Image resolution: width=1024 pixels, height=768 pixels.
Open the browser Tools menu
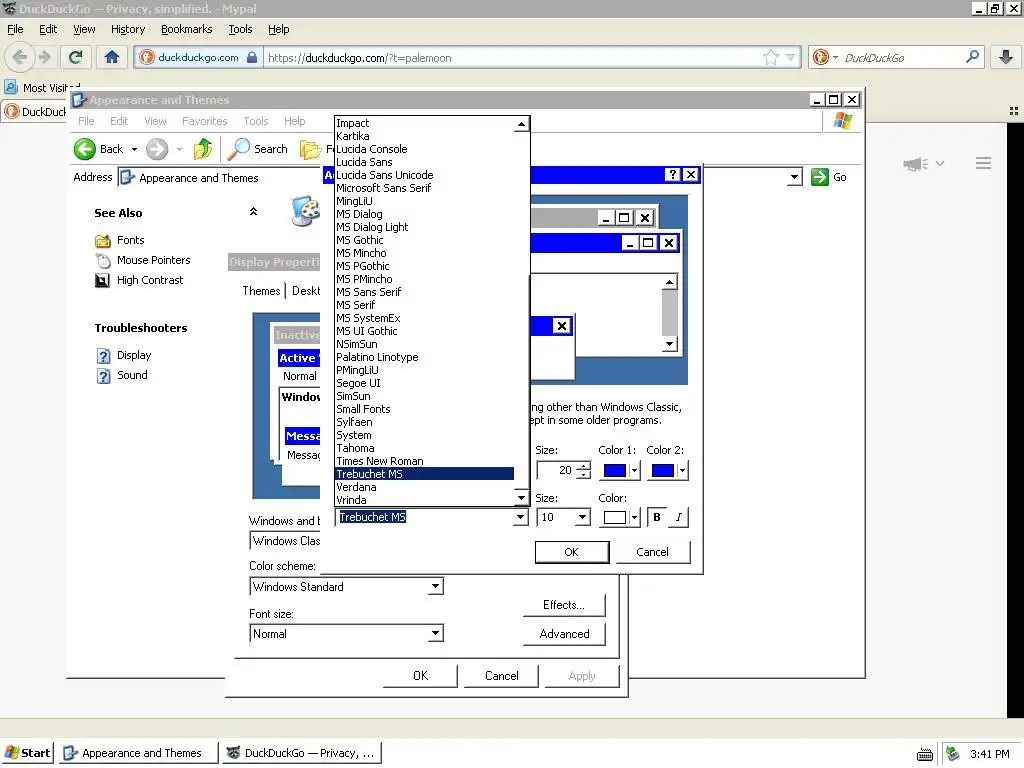(240, 29)
